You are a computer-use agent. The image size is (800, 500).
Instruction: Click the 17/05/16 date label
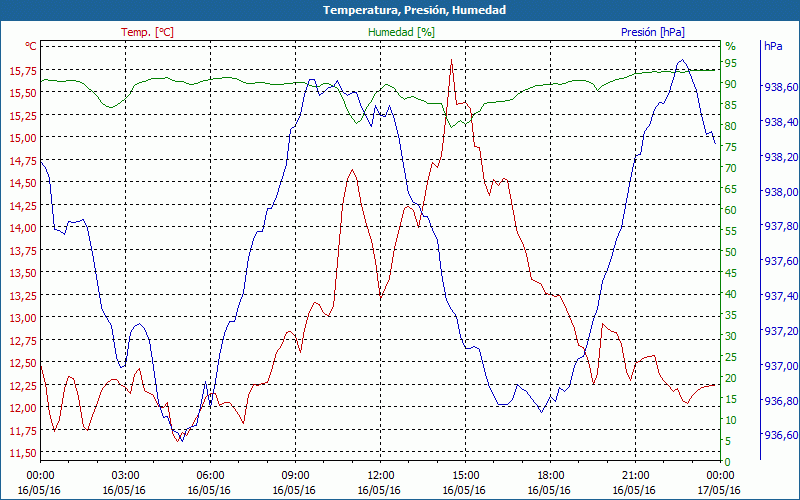tap(719, 490)
